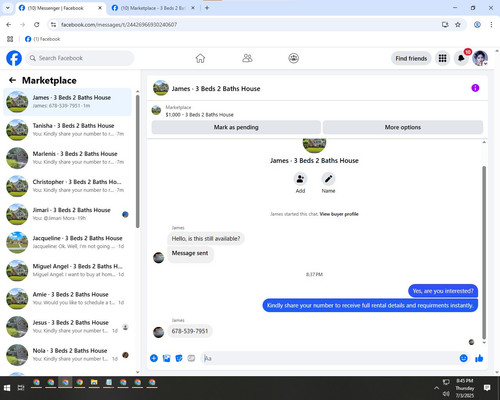Open Christopher conversation in list

[67, 186]
